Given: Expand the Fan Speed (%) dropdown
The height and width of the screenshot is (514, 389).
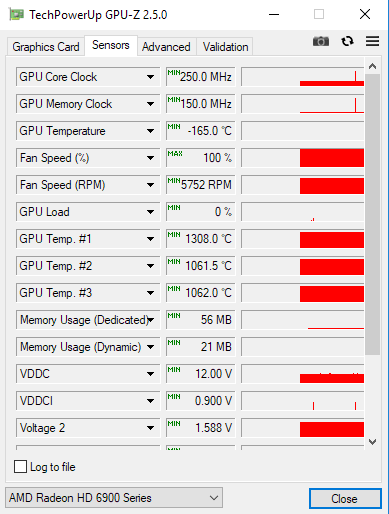Looking at the screenshot, I should pos(88,158).
